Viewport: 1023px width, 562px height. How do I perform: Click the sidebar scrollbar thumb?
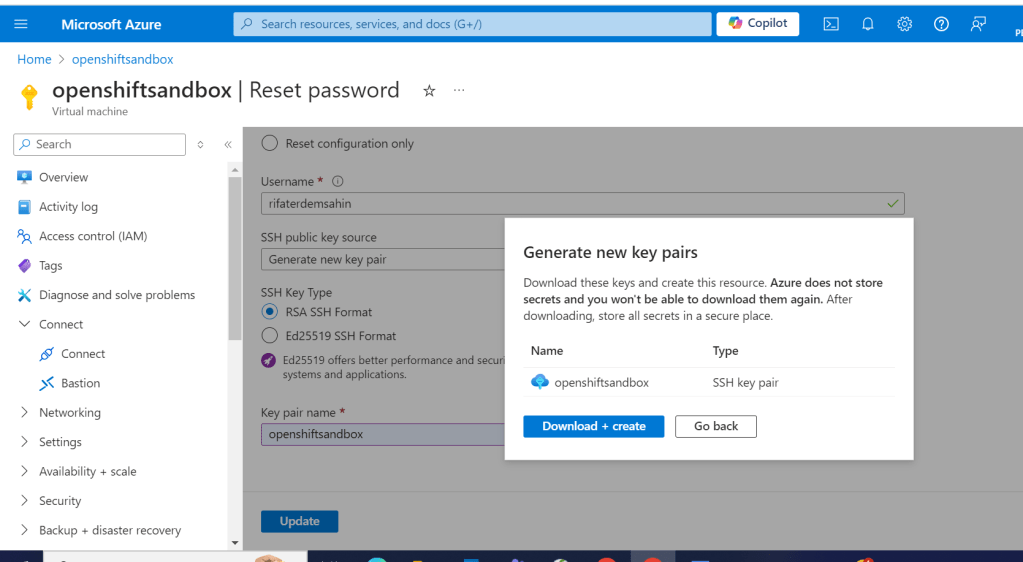click(235, 258)
